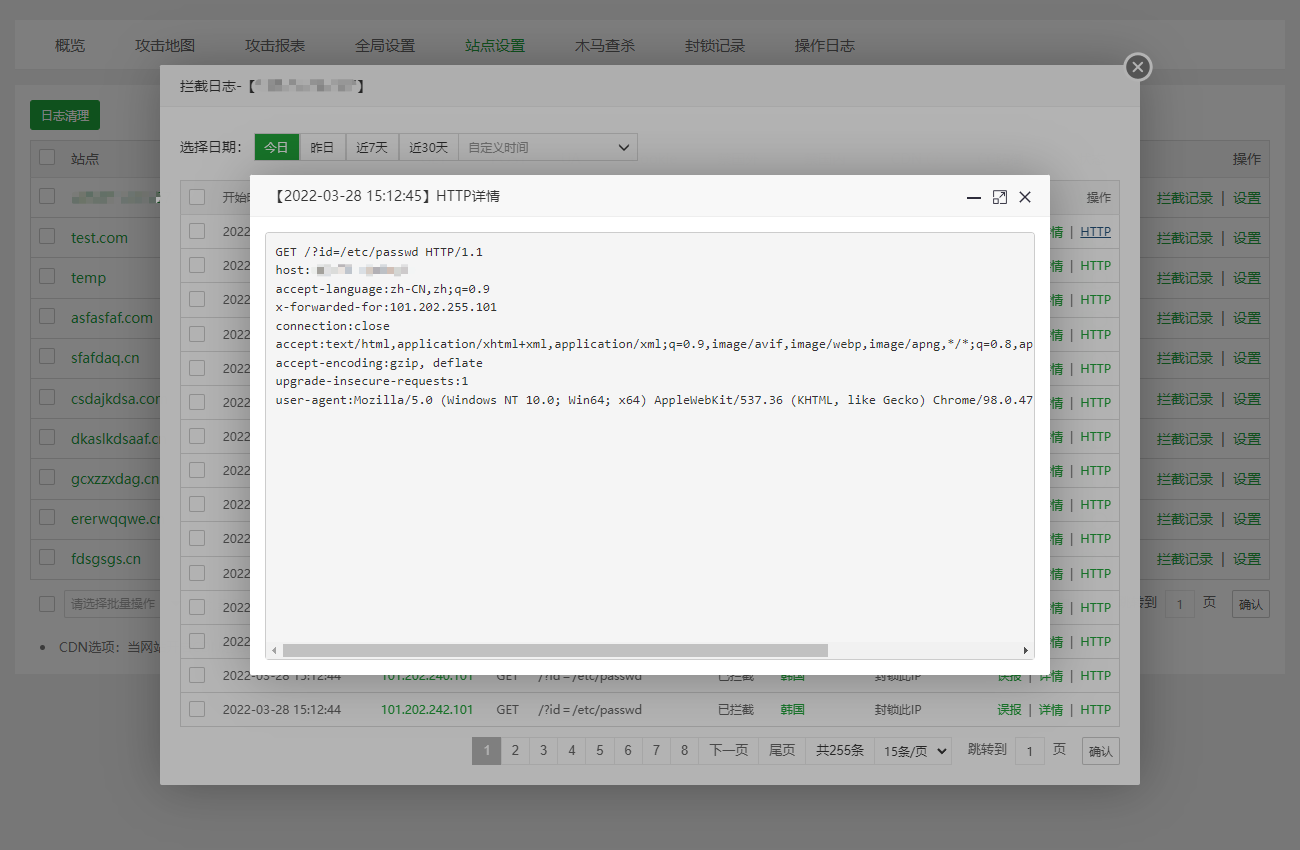Close the HTTP详情 dialog

[1024, 197]
